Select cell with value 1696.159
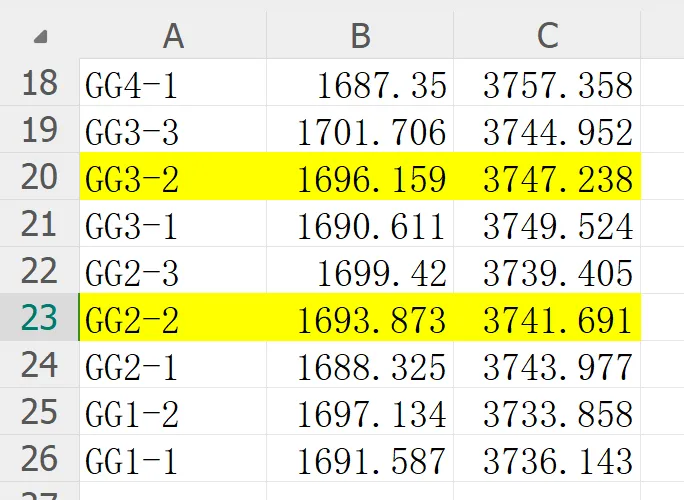 tap(360, 176)
